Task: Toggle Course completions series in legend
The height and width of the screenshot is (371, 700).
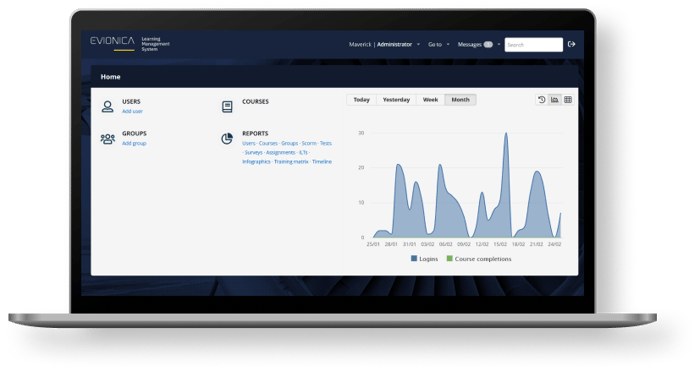Action: pyautogui.click(x=479, y=258)
